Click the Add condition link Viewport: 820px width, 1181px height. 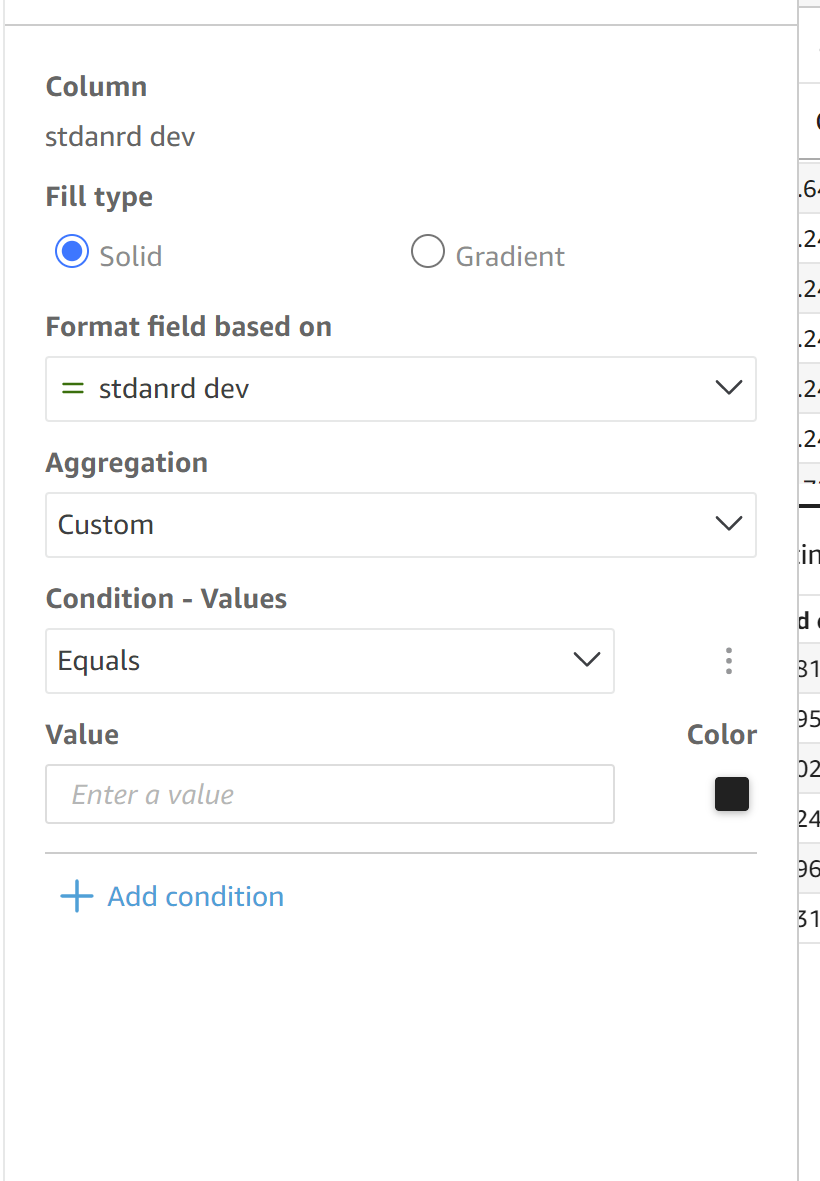(x=196, y=896)
